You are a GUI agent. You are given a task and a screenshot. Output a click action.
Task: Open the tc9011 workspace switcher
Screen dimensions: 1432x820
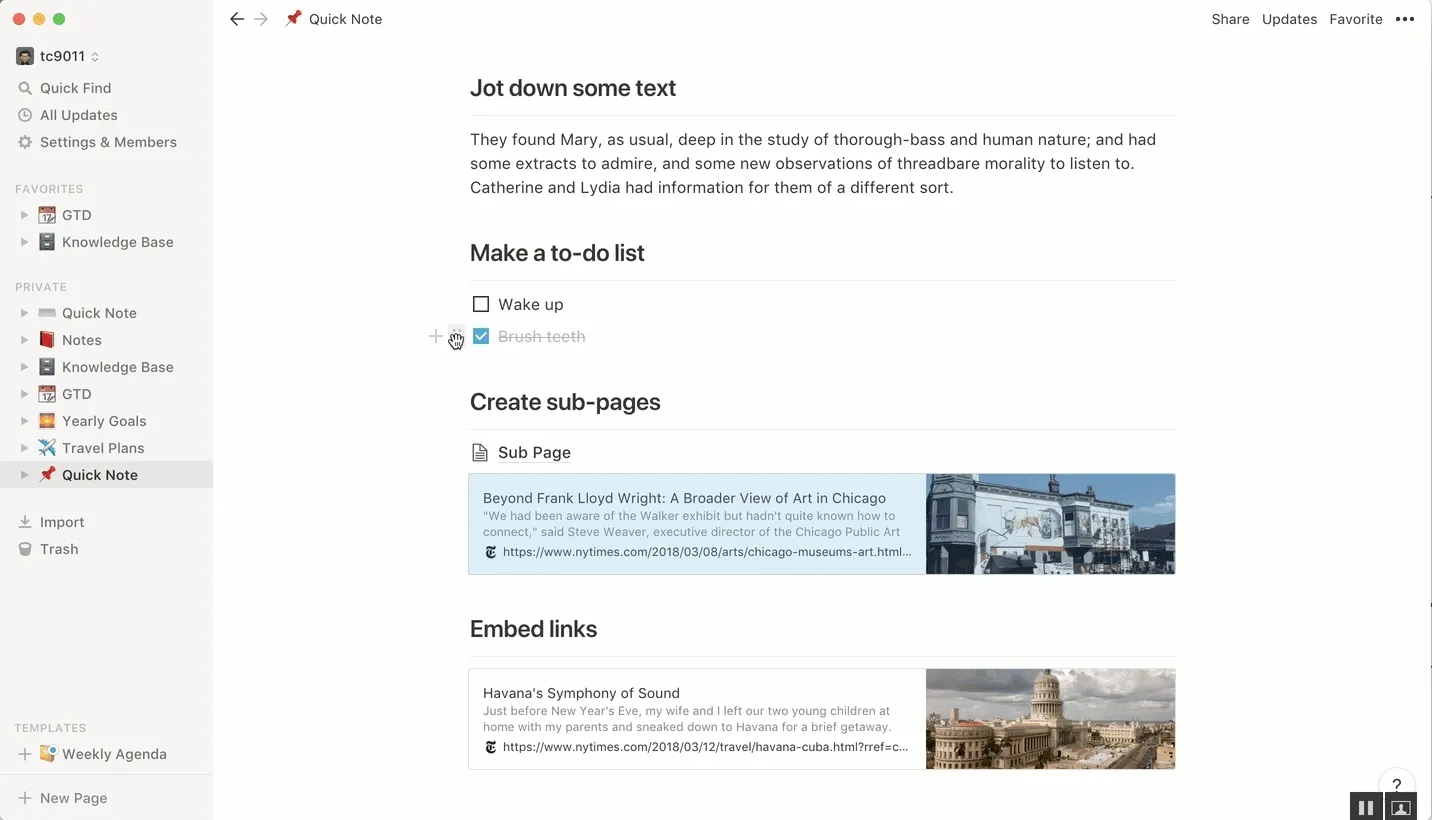(x=60, y=56)
